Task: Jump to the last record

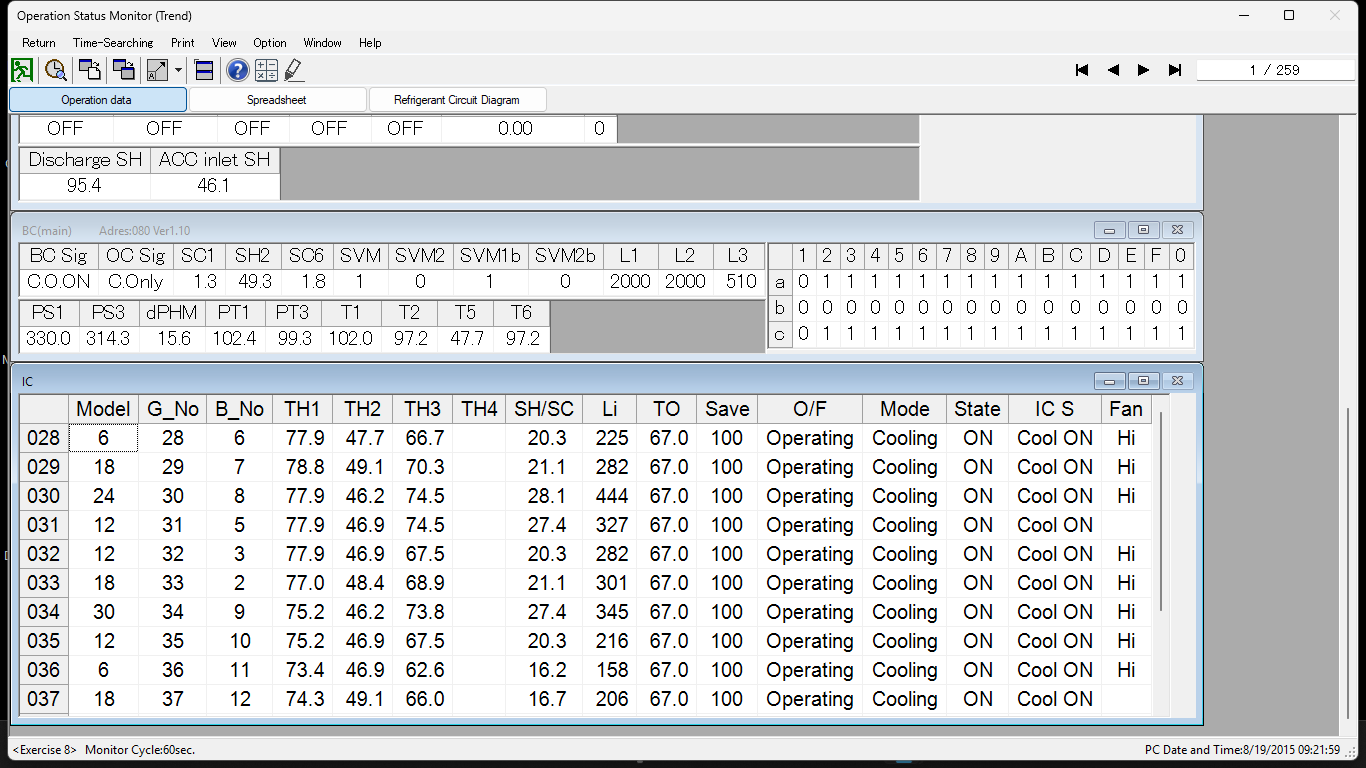Action: tap(1175, 70)
